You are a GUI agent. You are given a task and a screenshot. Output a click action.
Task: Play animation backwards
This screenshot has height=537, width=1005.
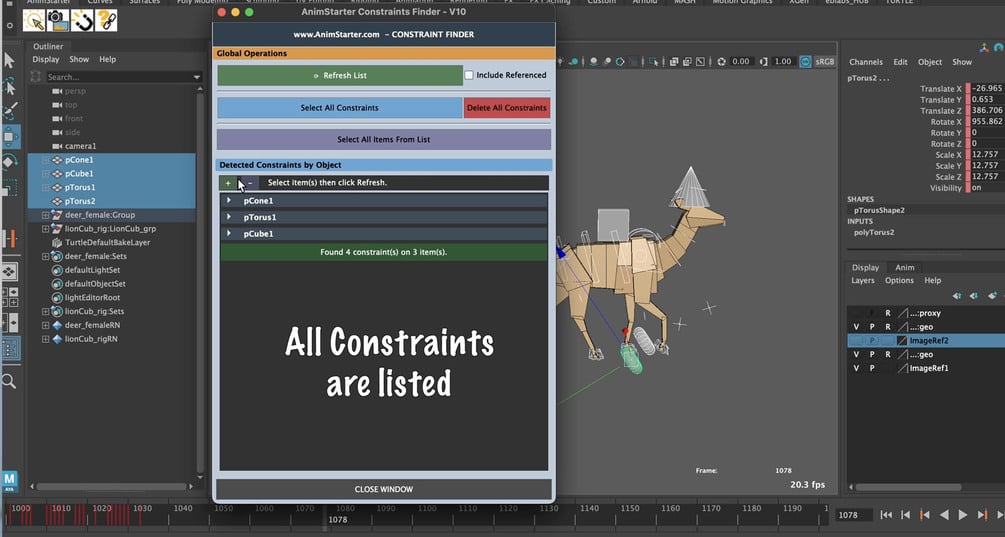(943, 515)
